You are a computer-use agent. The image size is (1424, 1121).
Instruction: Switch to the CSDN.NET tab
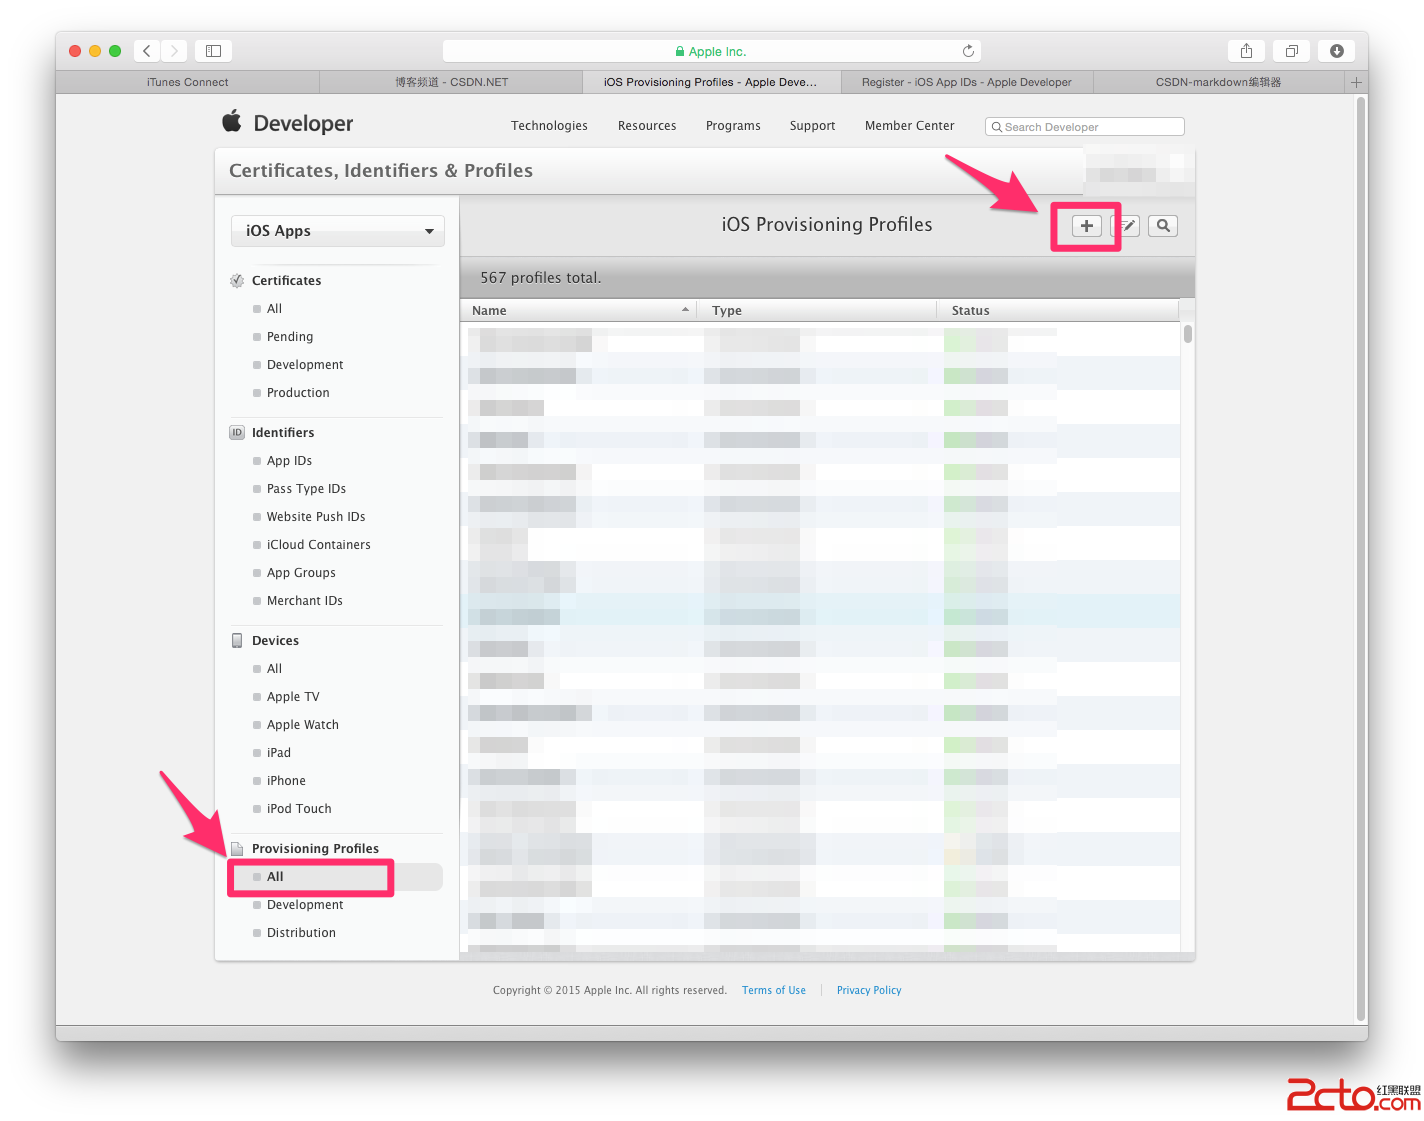[451, 82]
